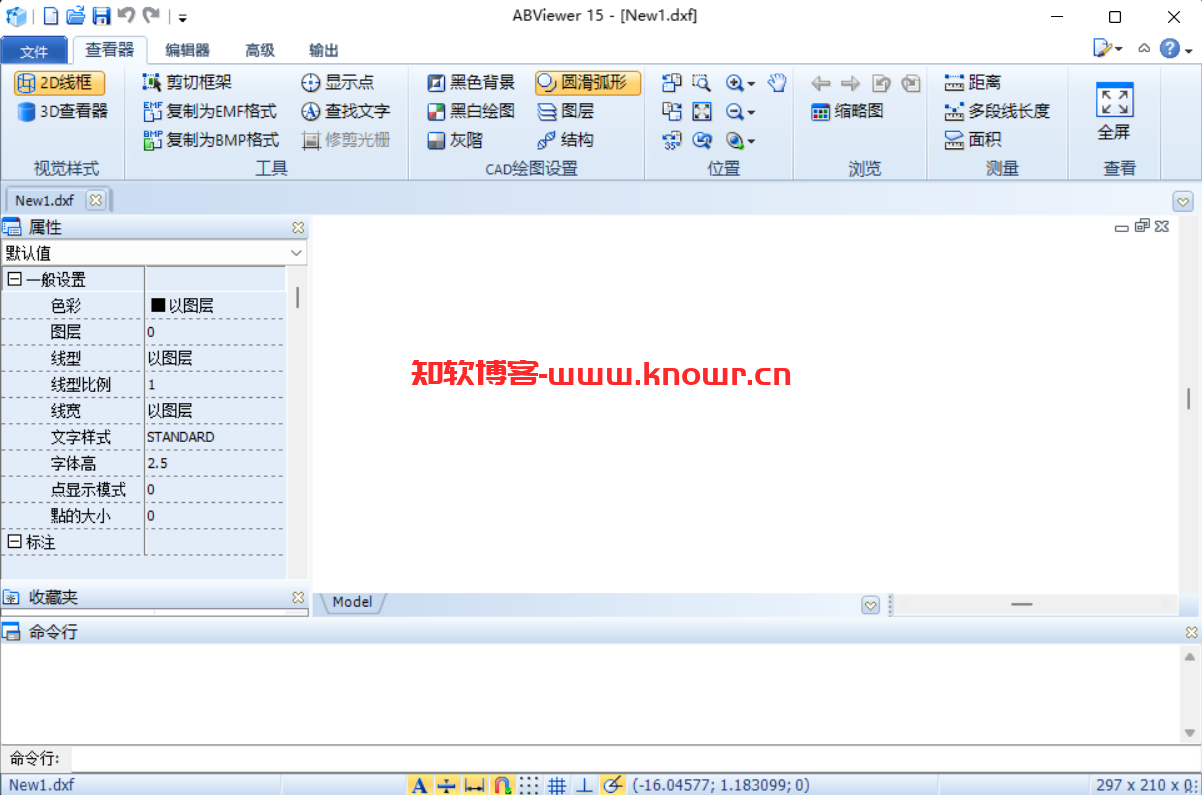Open the zoom in dropdown arrow
Screen dimensions: 1202x795
pyautogui.click(x=751, y=84)
